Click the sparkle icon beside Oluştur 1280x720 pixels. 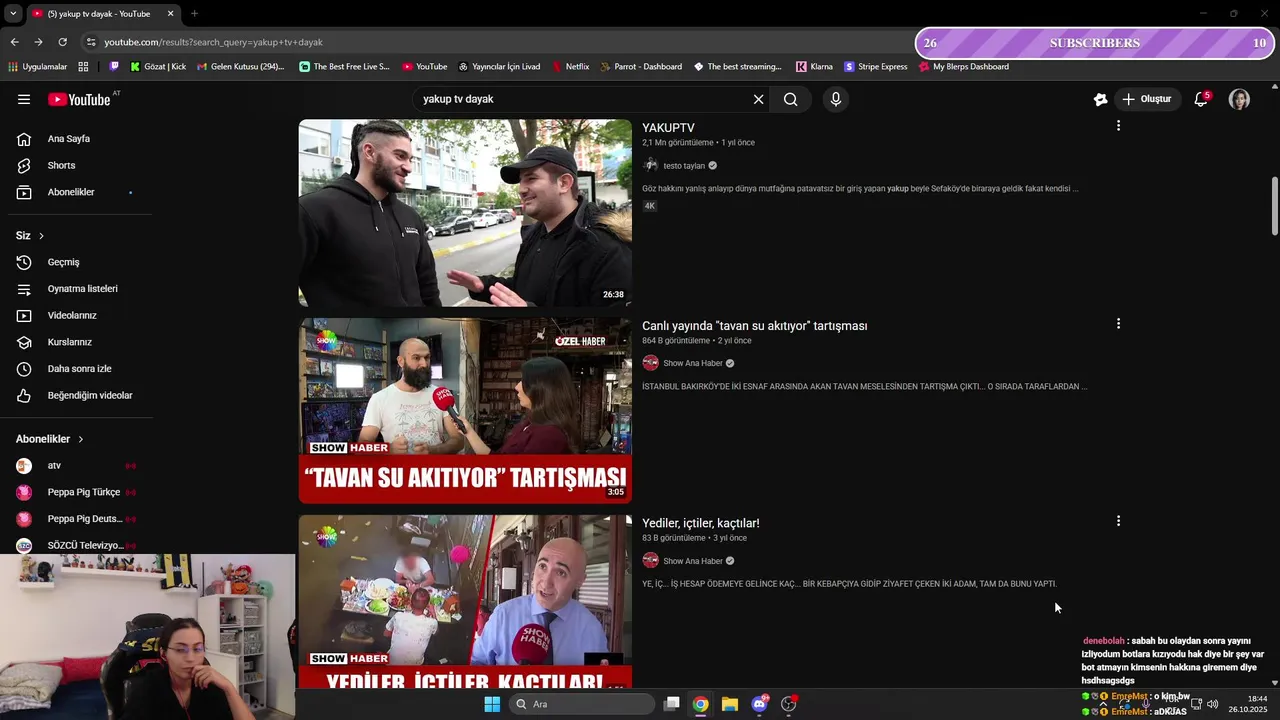pyautogui.click(x=1100, y=99)
